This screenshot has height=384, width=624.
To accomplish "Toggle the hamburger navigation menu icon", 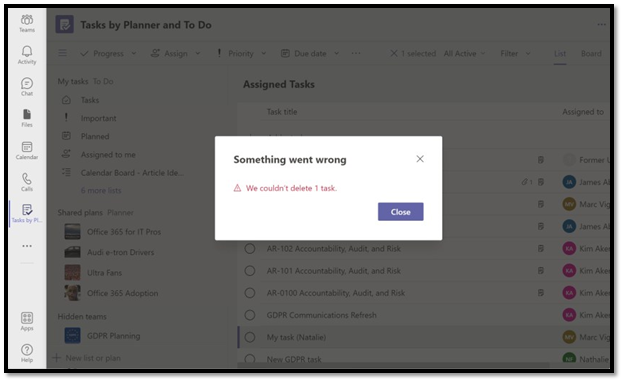I will click(62, 53).
